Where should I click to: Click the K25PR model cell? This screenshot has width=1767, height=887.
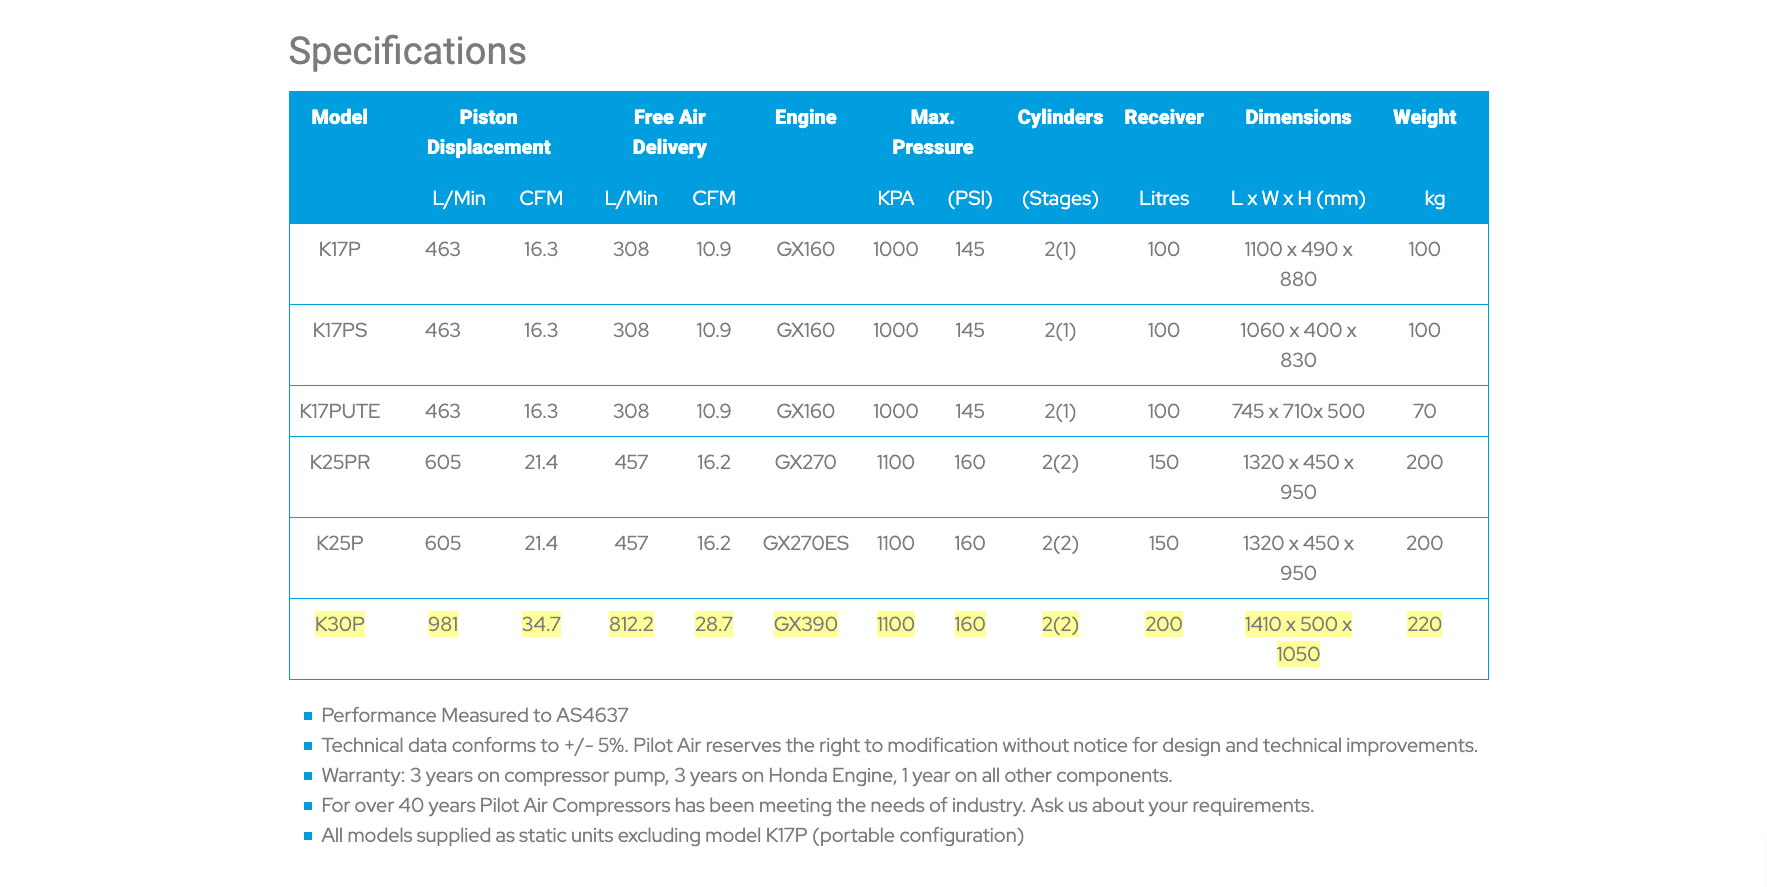[339, 462]
